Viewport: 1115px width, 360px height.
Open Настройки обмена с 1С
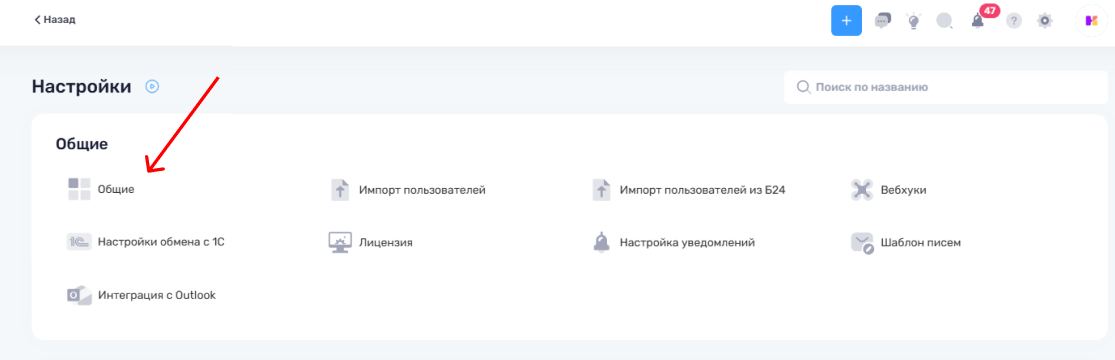[161, 243]
